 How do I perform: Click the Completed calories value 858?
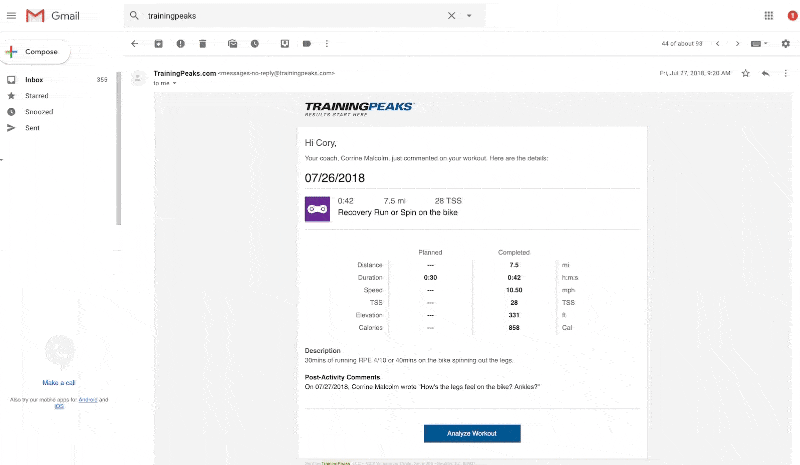[x=514, y=328]
